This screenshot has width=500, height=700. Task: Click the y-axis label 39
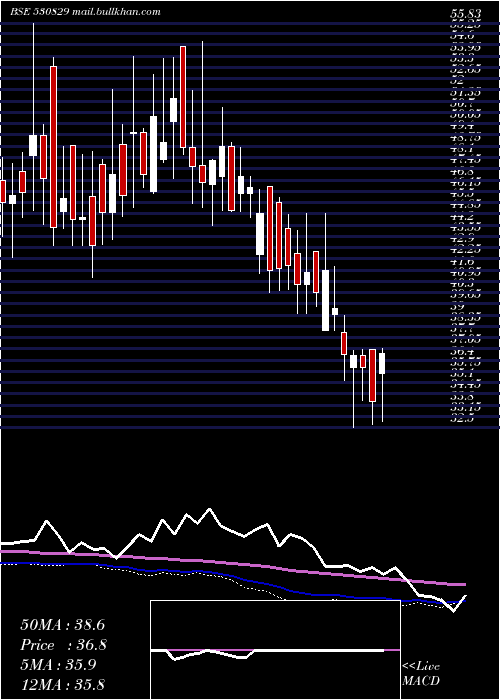pyautogui.click(x=457, y=307)
